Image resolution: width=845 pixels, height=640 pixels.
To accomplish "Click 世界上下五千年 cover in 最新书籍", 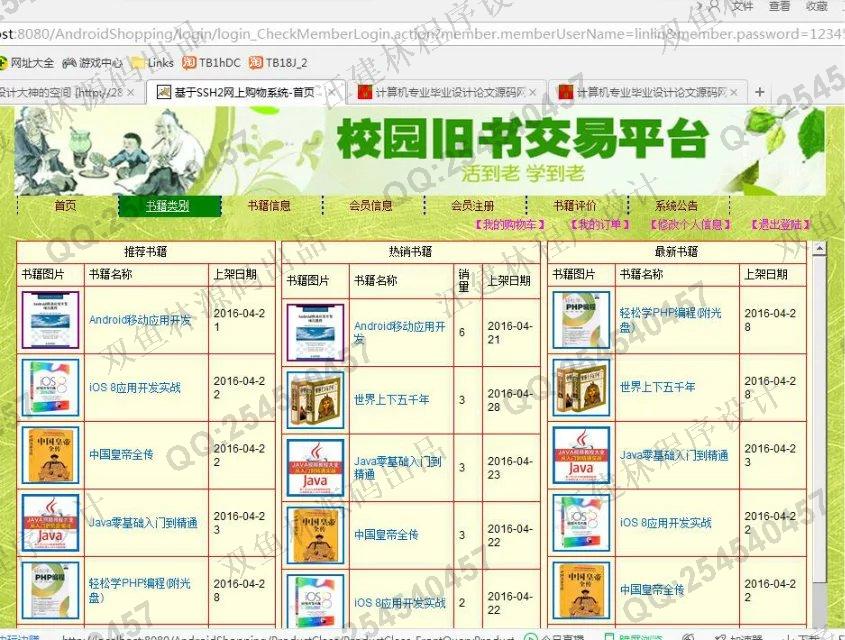I will [581, 387].
